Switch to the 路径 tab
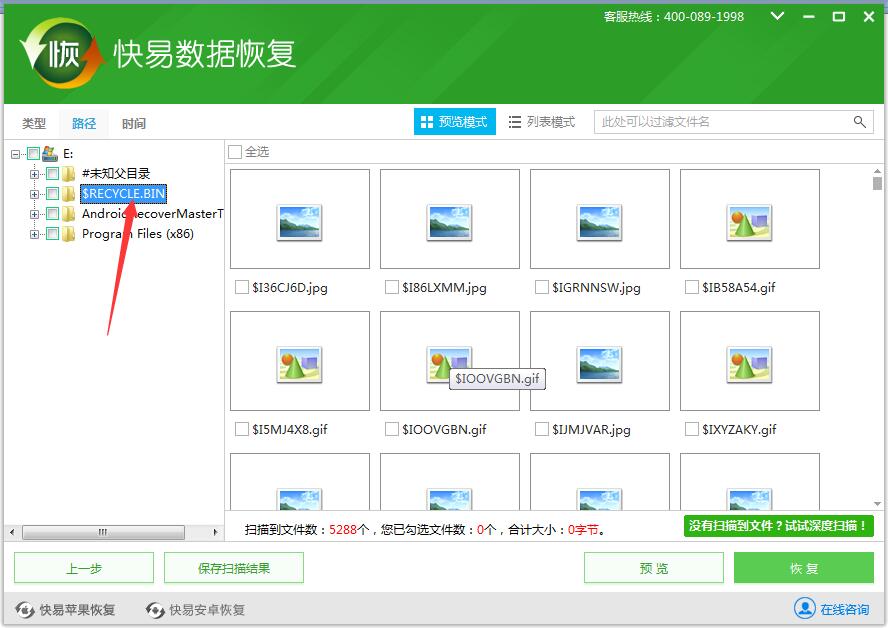The image size is (888, 628). [84, 123]
